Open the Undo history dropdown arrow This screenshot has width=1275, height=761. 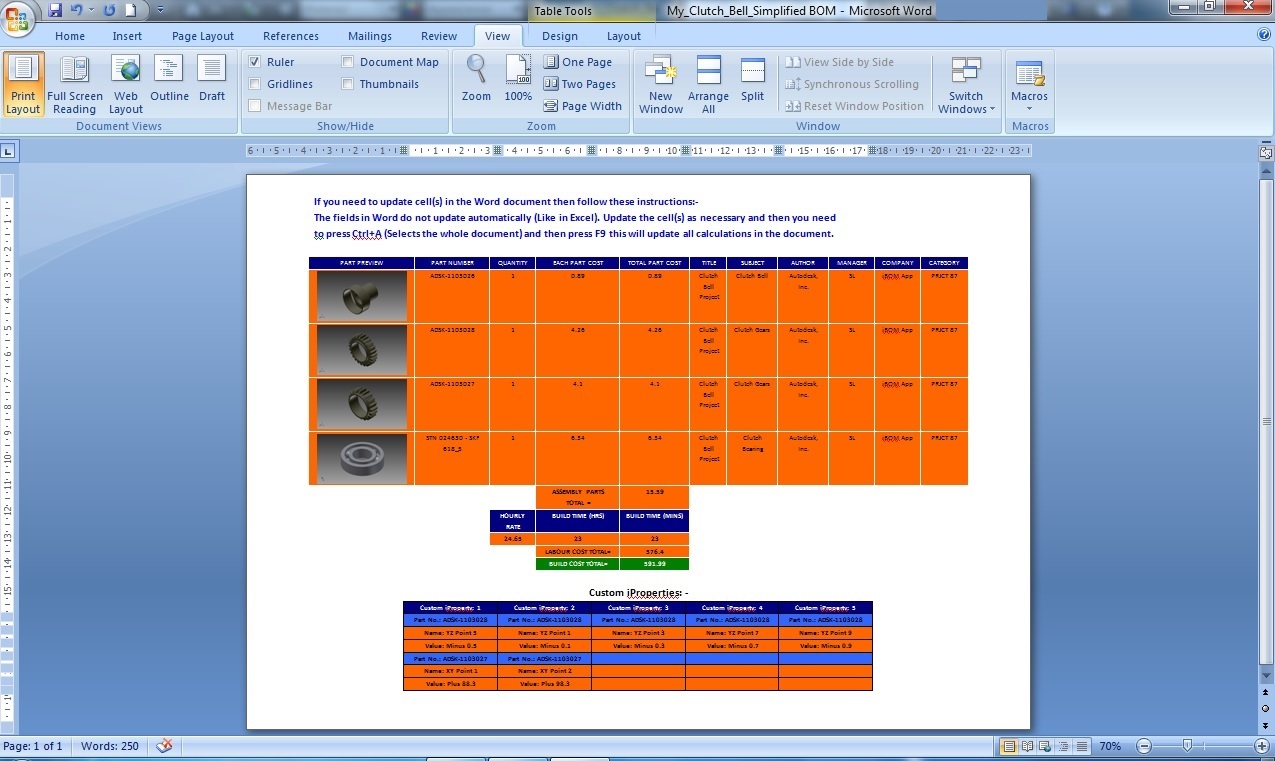[x=90, y=10]
